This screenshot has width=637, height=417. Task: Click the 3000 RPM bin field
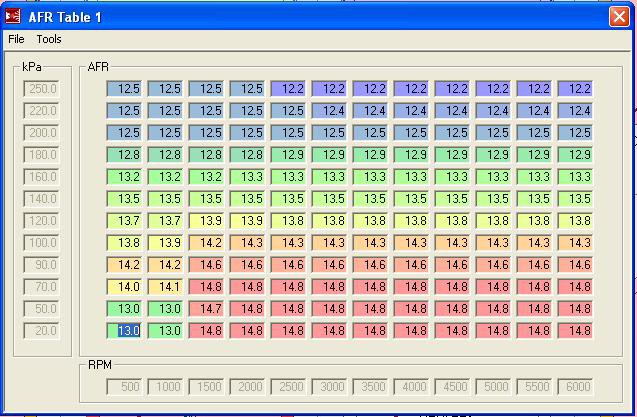coord(329,386)
